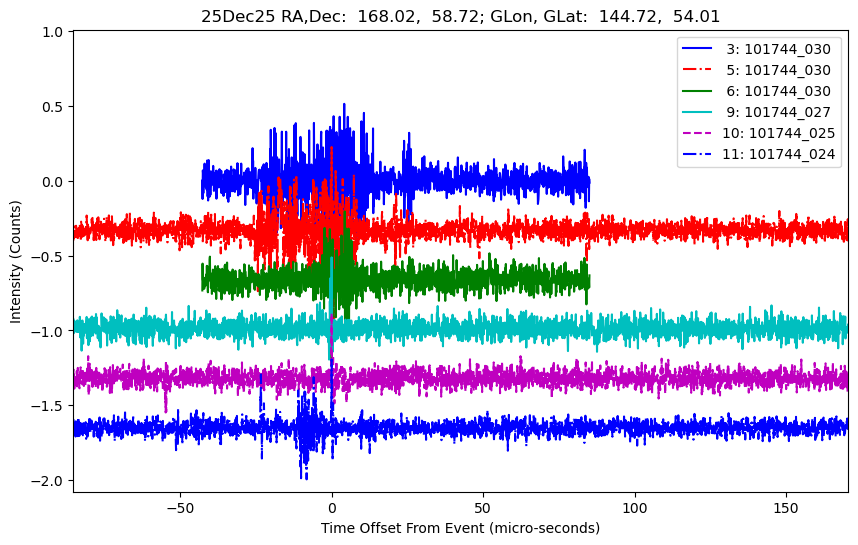Click the y-axis tick label 0.5
This screenshot has width=858, height=545.
(x=53, y=107)
